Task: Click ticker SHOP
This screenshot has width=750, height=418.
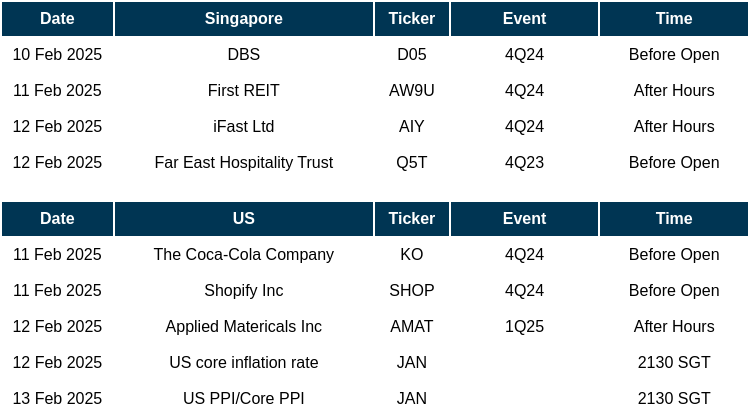Action: [x=411, y=291]
